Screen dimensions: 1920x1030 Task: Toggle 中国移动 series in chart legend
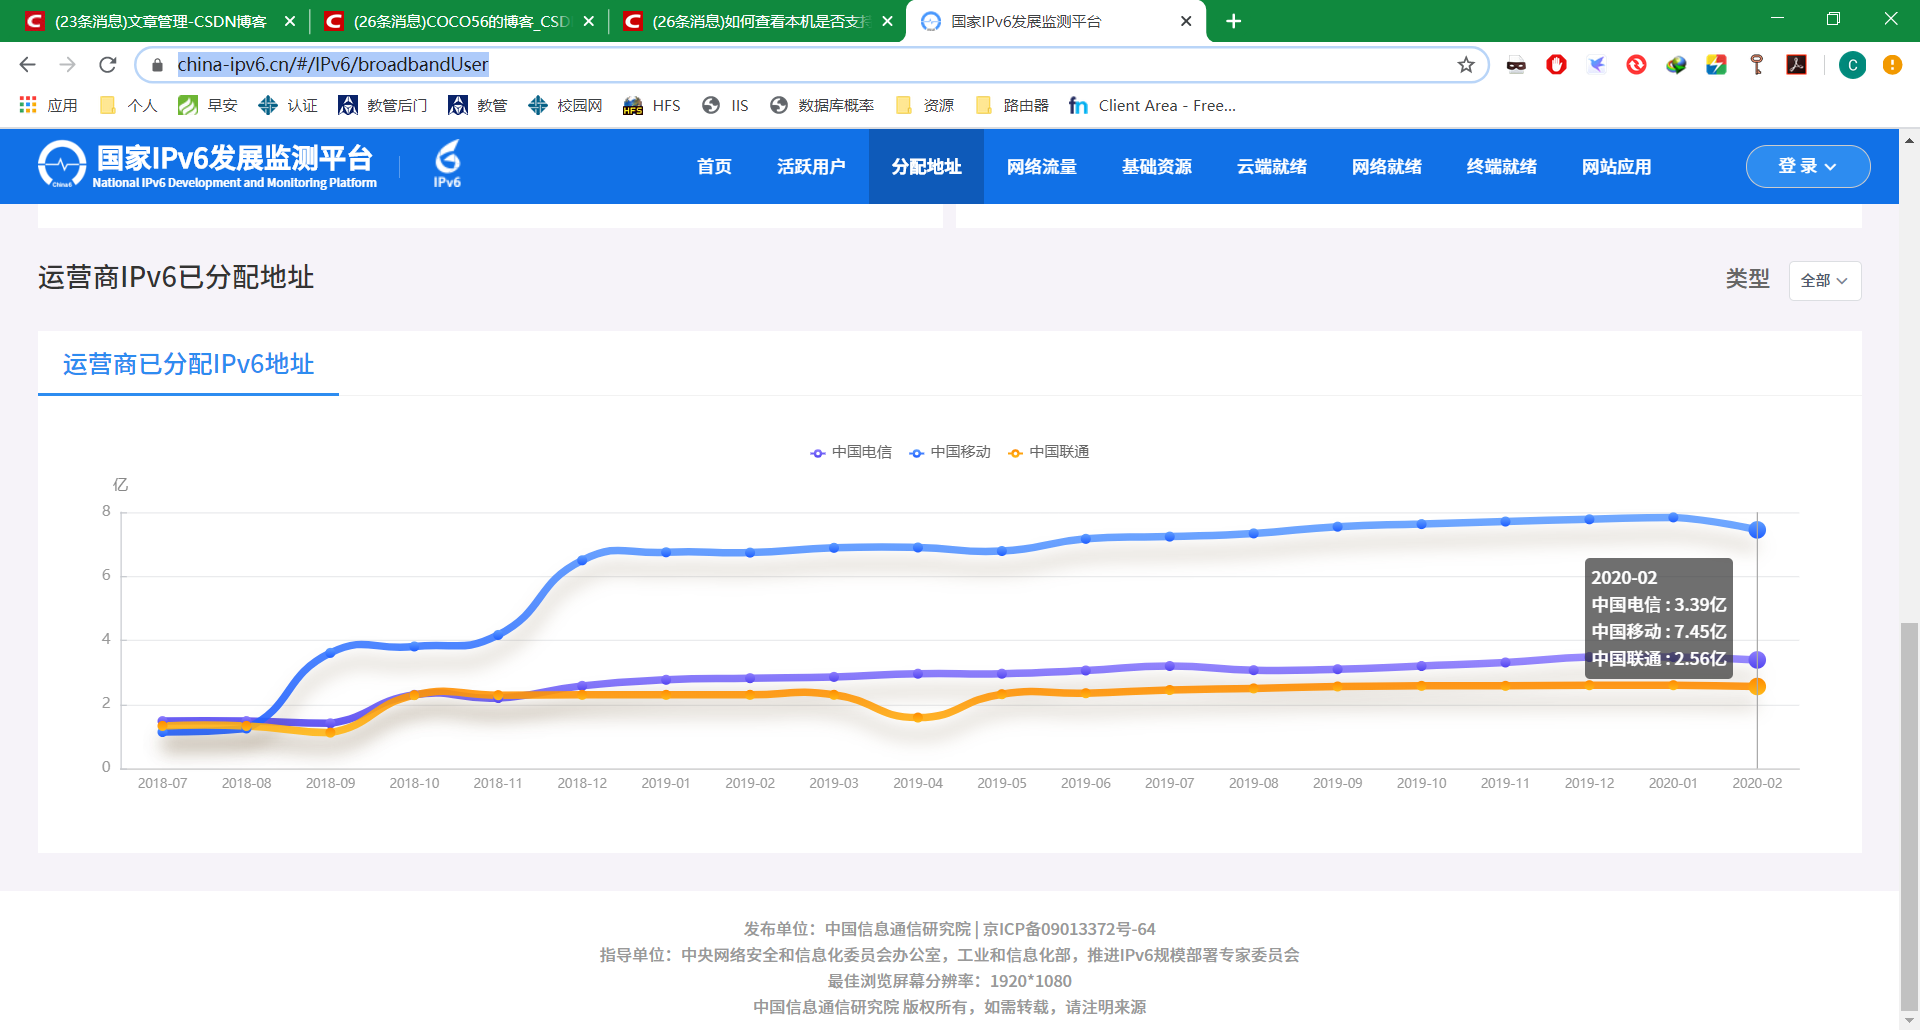point(950,452)
